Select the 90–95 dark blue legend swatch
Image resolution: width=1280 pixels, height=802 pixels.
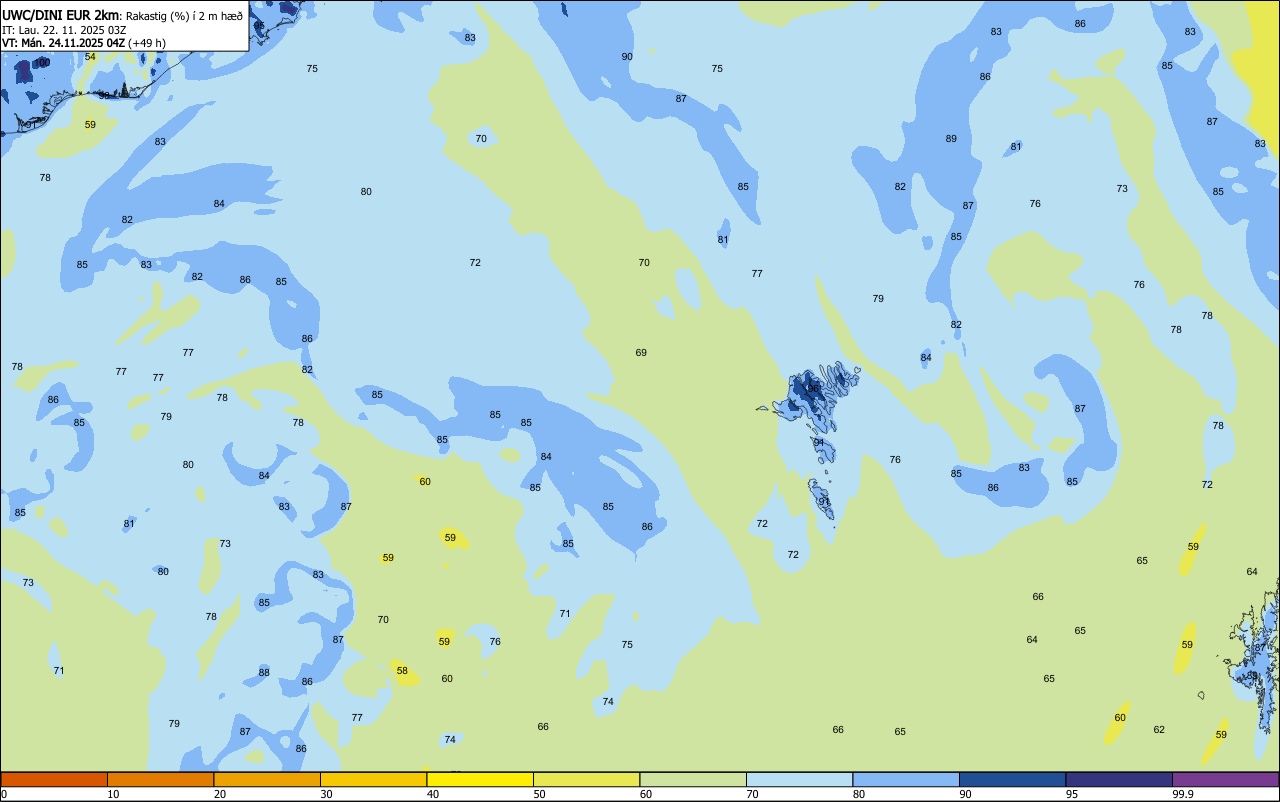(1012, 779)
